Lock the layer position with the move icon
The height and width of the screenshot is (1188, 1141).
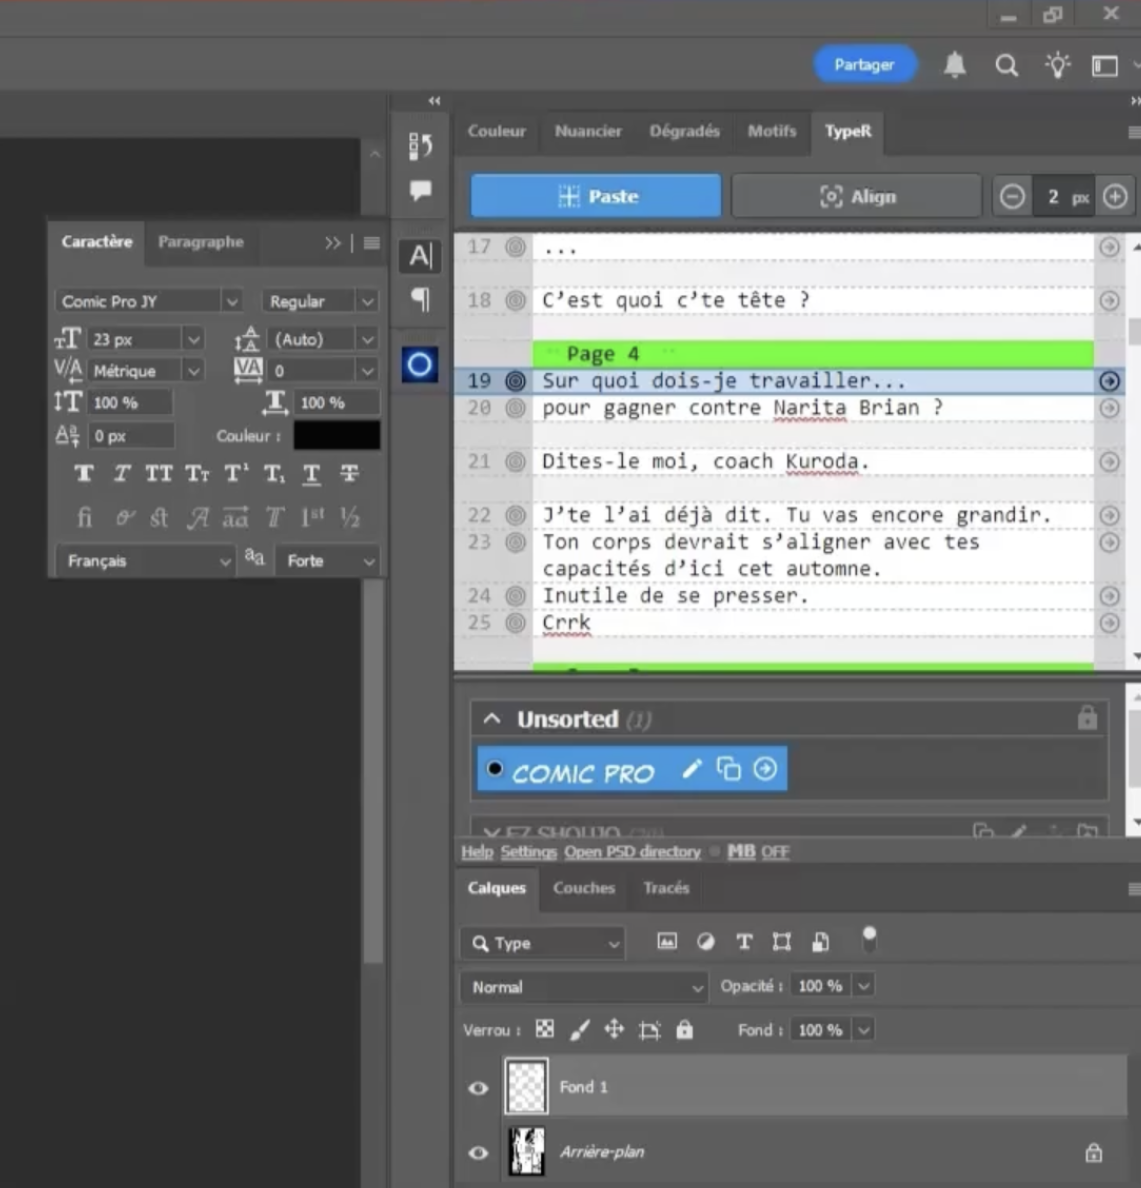click(x=614, y=1029)
